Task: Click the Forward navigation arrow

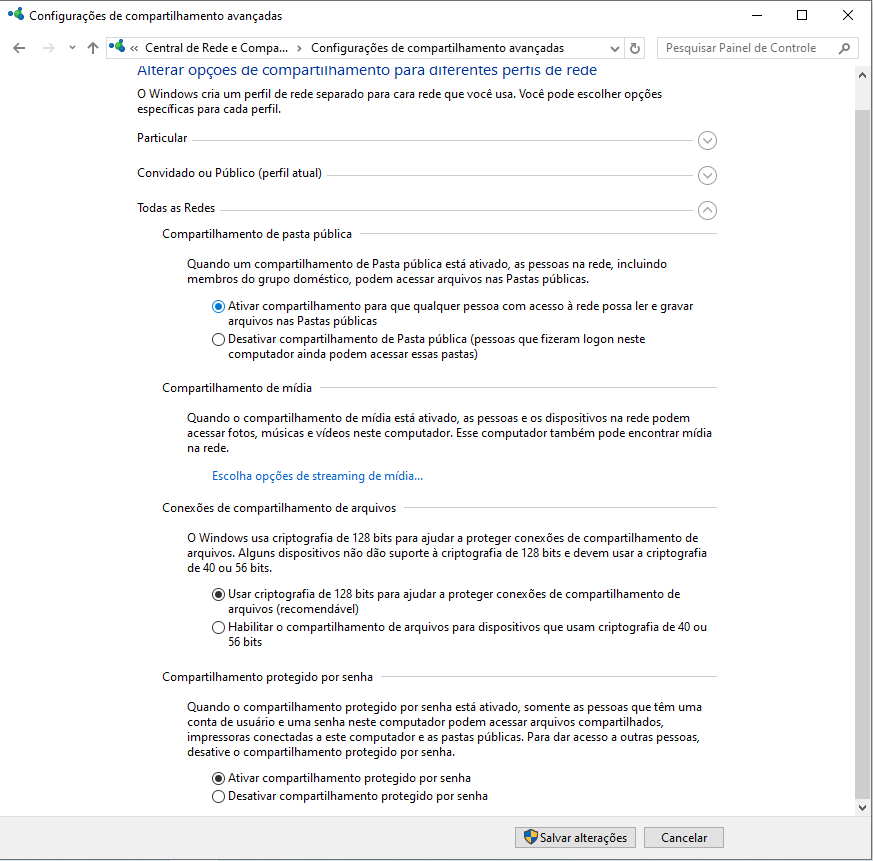Action: point(48,48)
